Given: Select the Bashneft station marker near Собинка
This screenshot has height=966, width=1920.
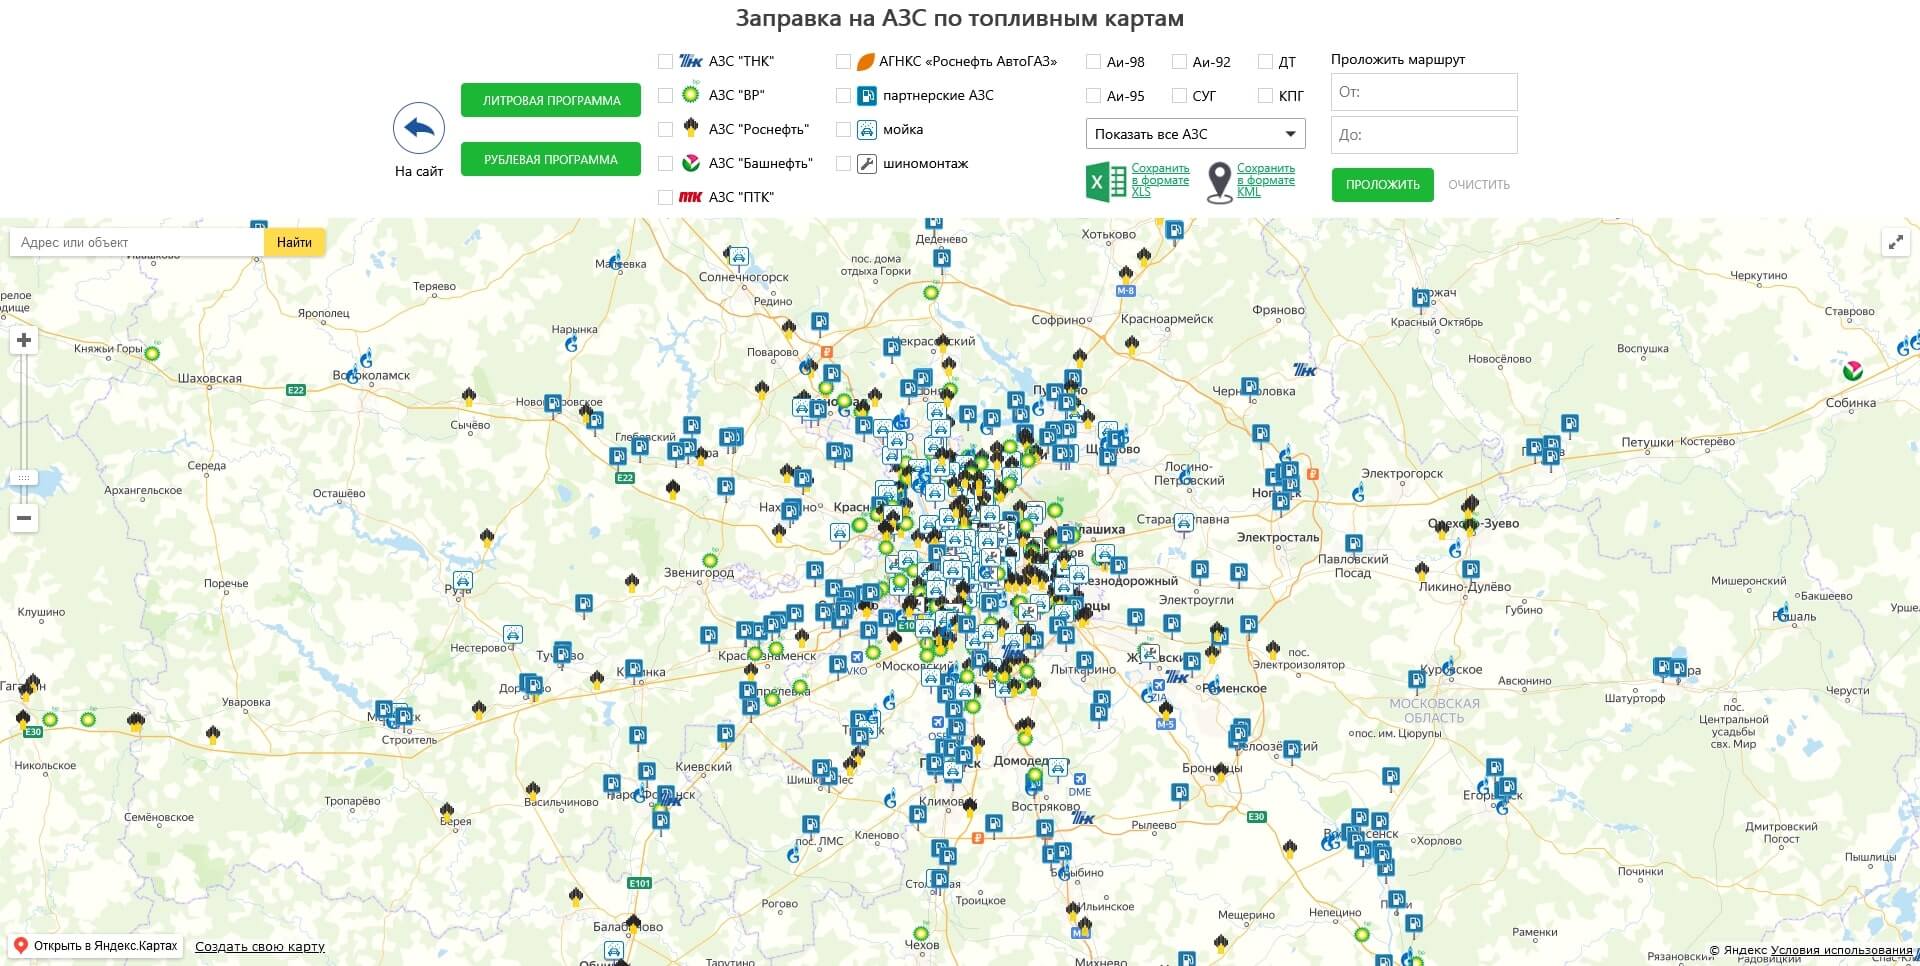Looking at the screenshot, I should [1853, 370].
